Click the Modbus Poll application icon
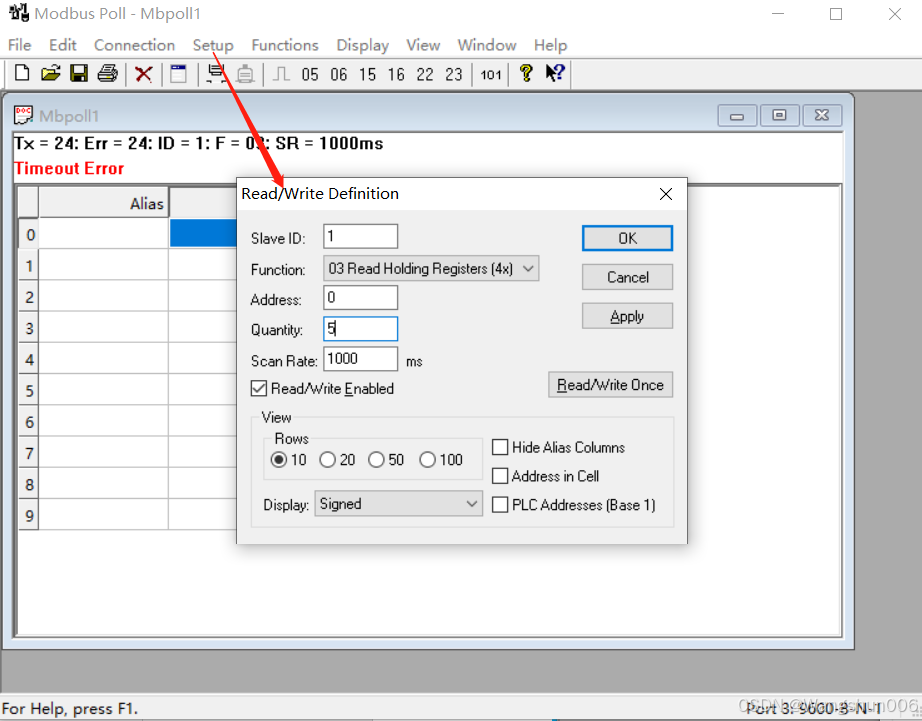 (x=19, y=12)
